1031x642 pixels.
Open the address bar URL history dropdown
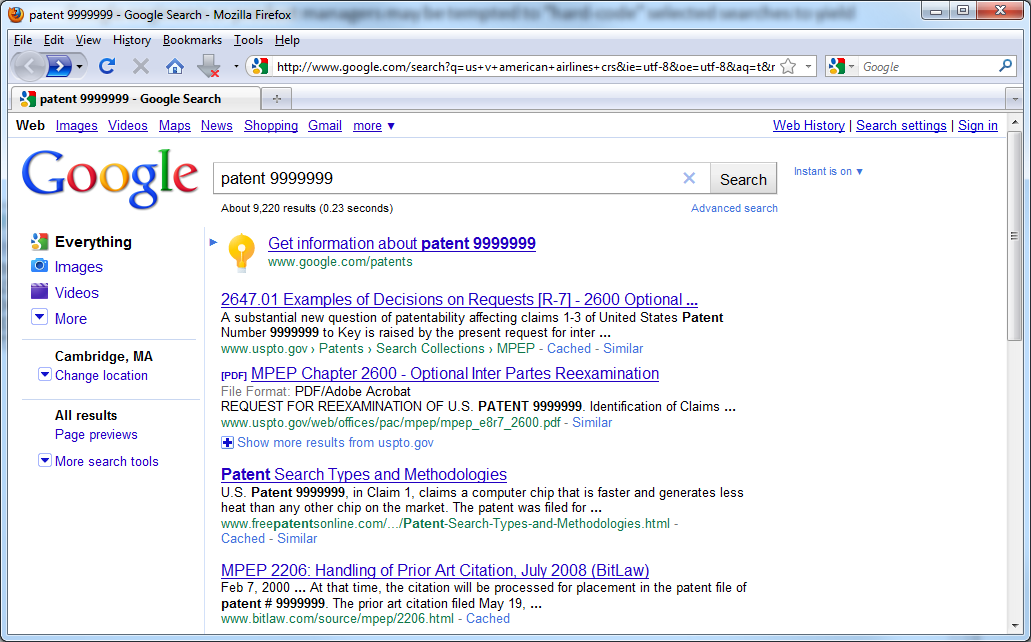808,66
